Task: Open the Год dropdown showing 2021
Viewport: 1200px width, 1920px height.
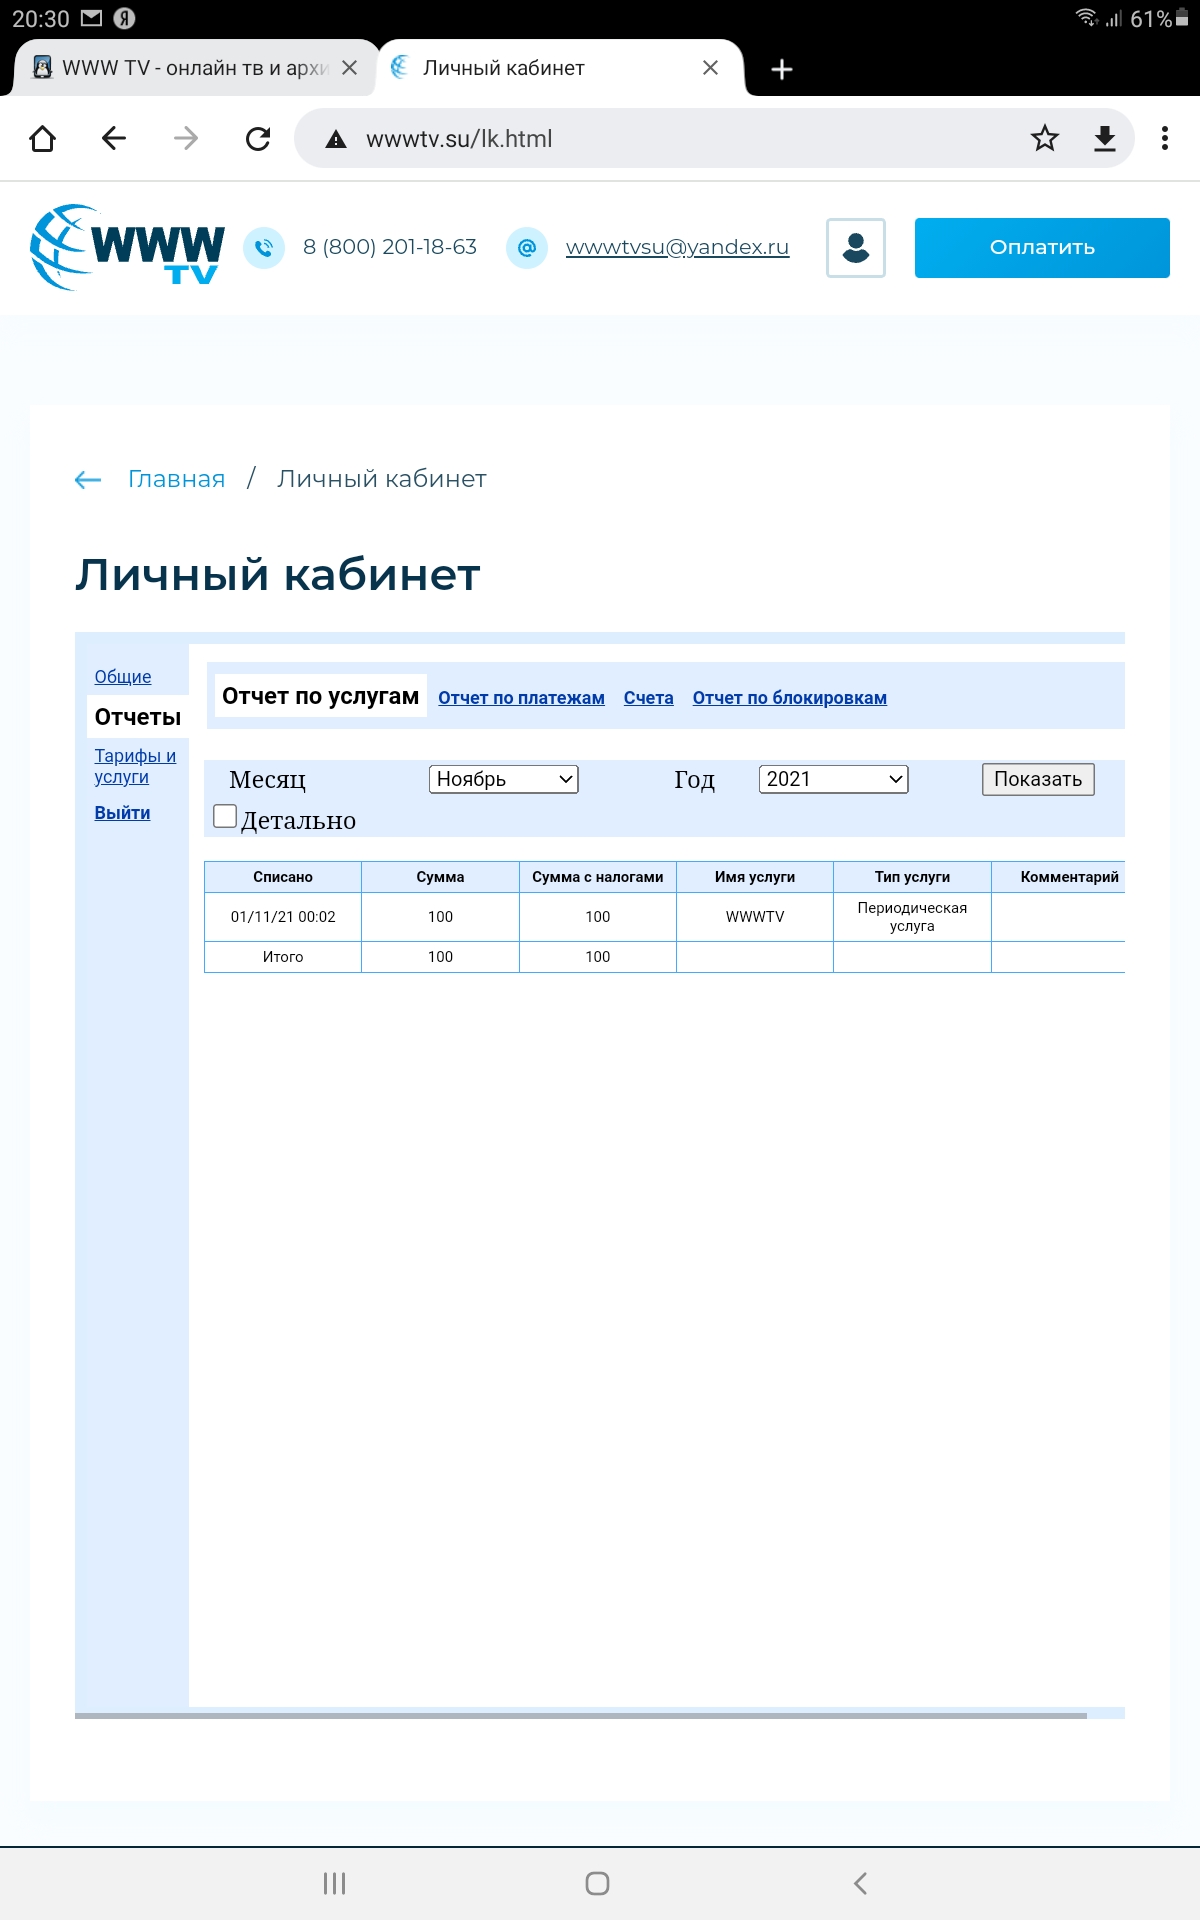Action: click(834, 779)
